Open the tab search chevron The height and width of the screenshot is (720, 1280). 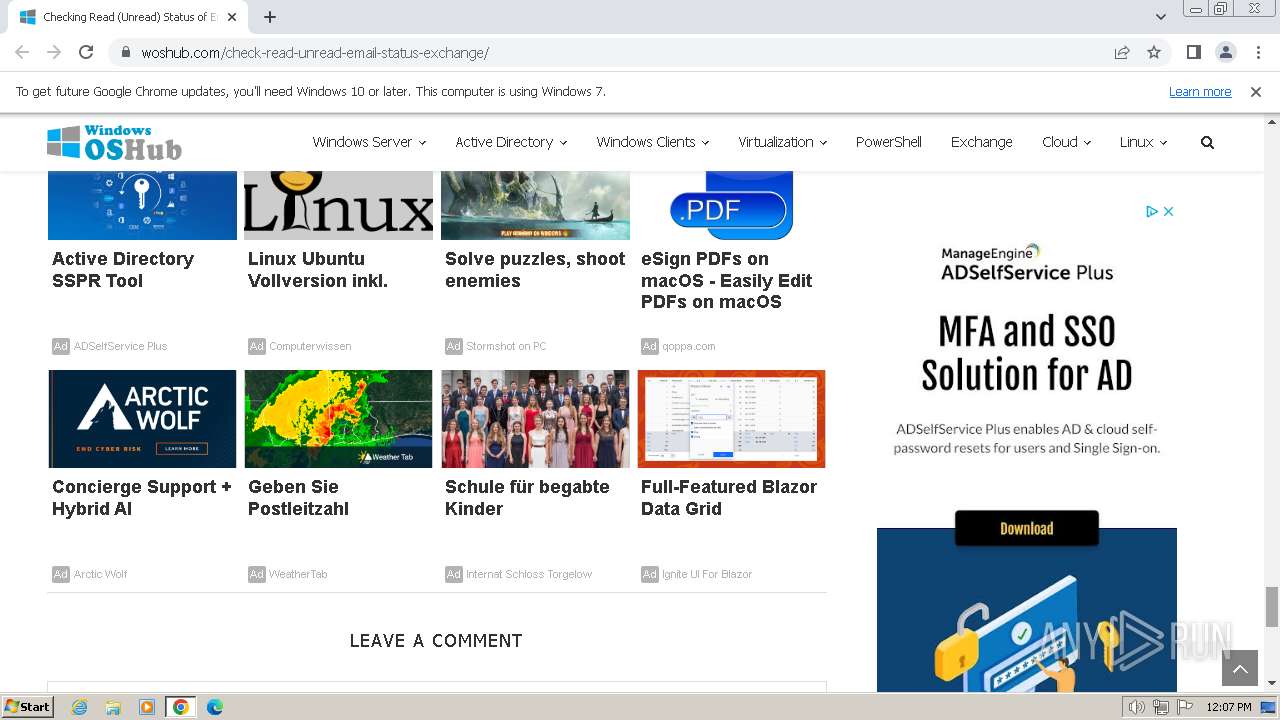tap(1161, 17)
